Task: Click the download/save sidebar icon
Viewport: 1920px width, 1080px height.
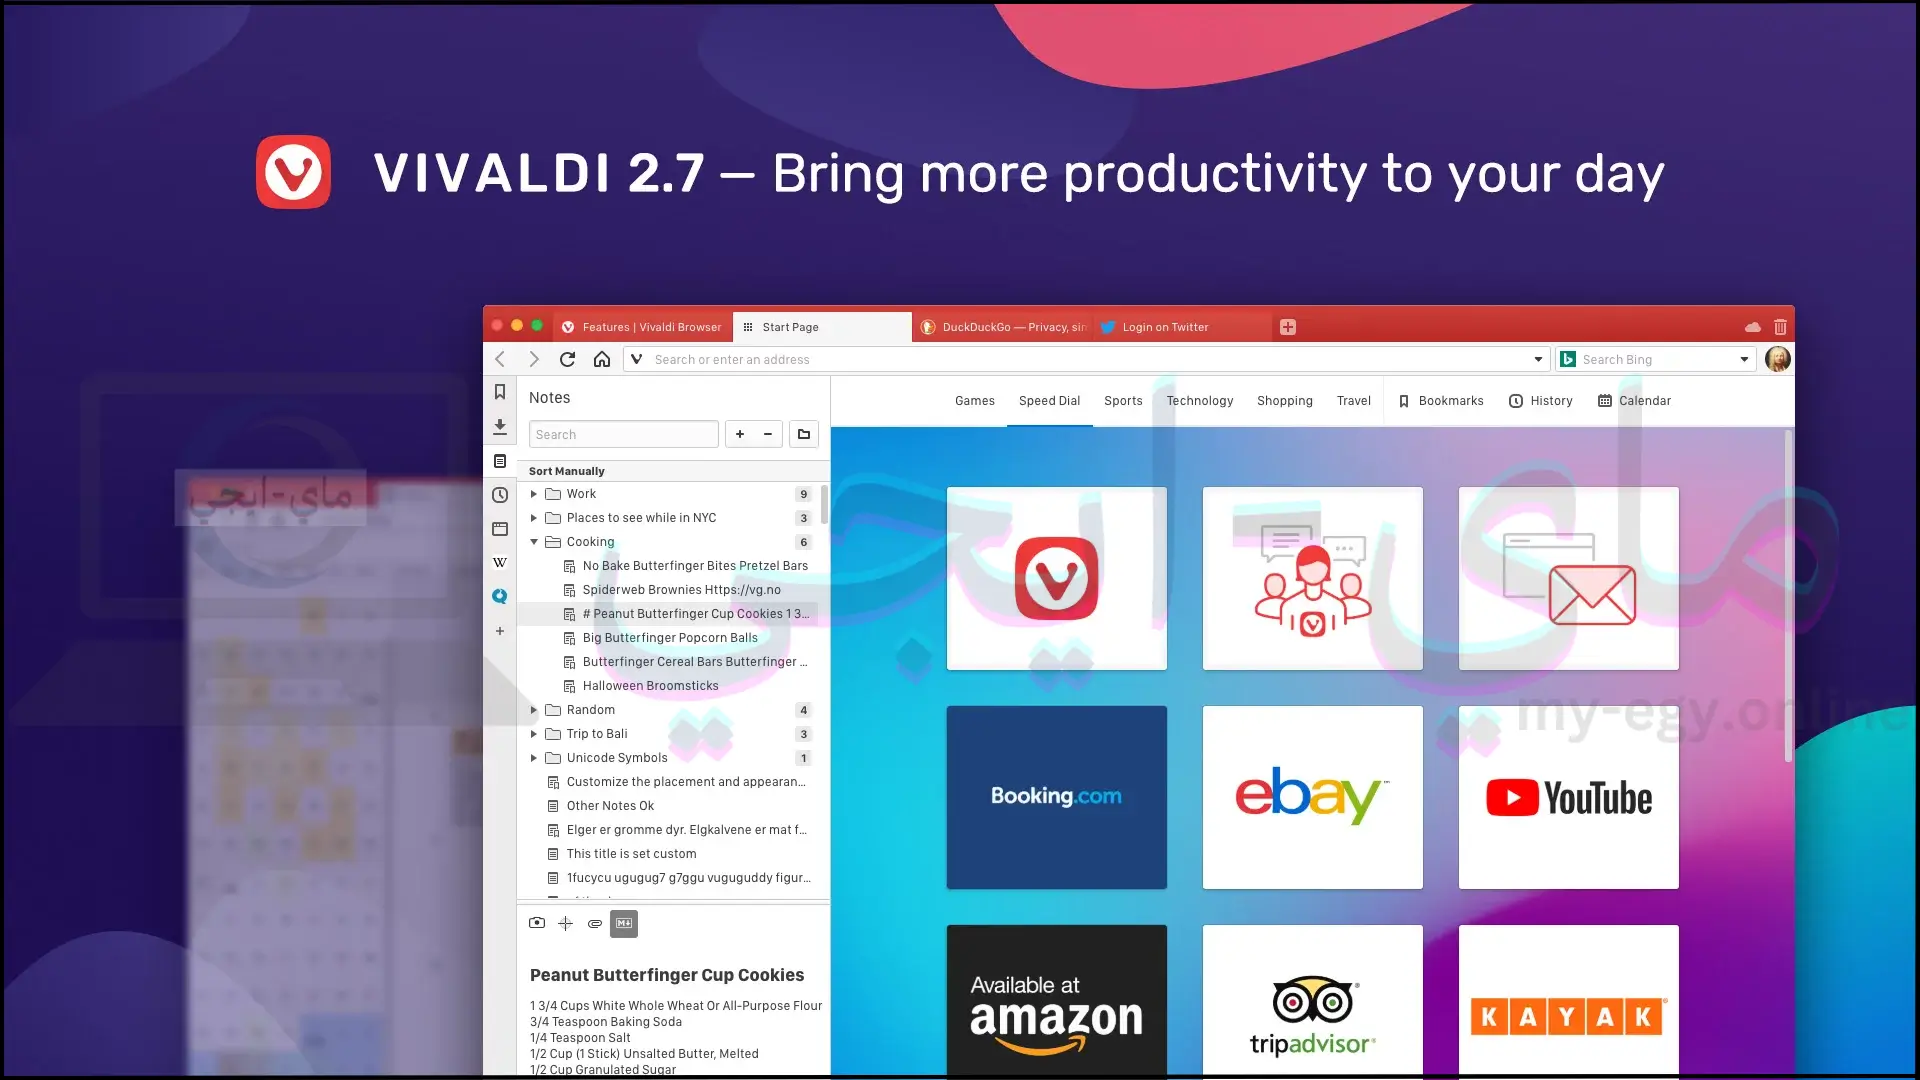Action: [500, 425]
